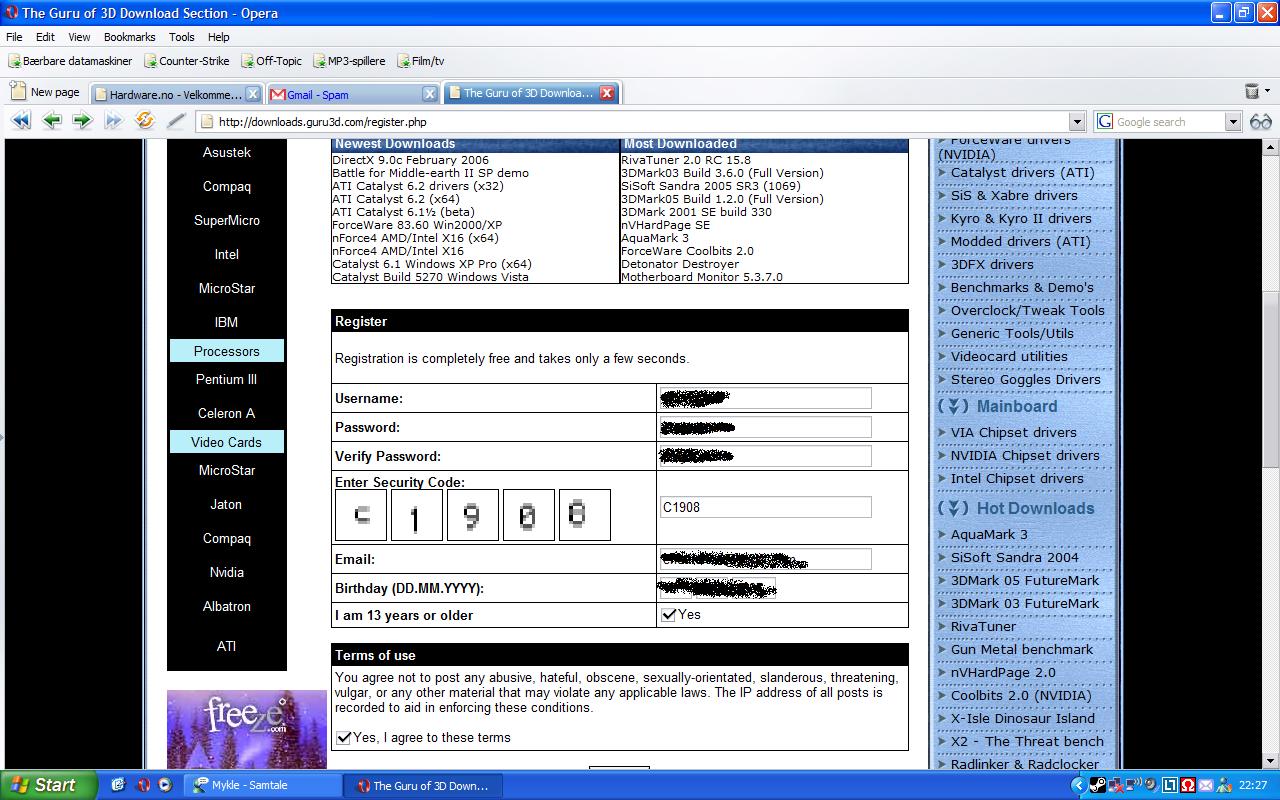
Task: Click the Processors sidebar heading
Action: [227, 351]
